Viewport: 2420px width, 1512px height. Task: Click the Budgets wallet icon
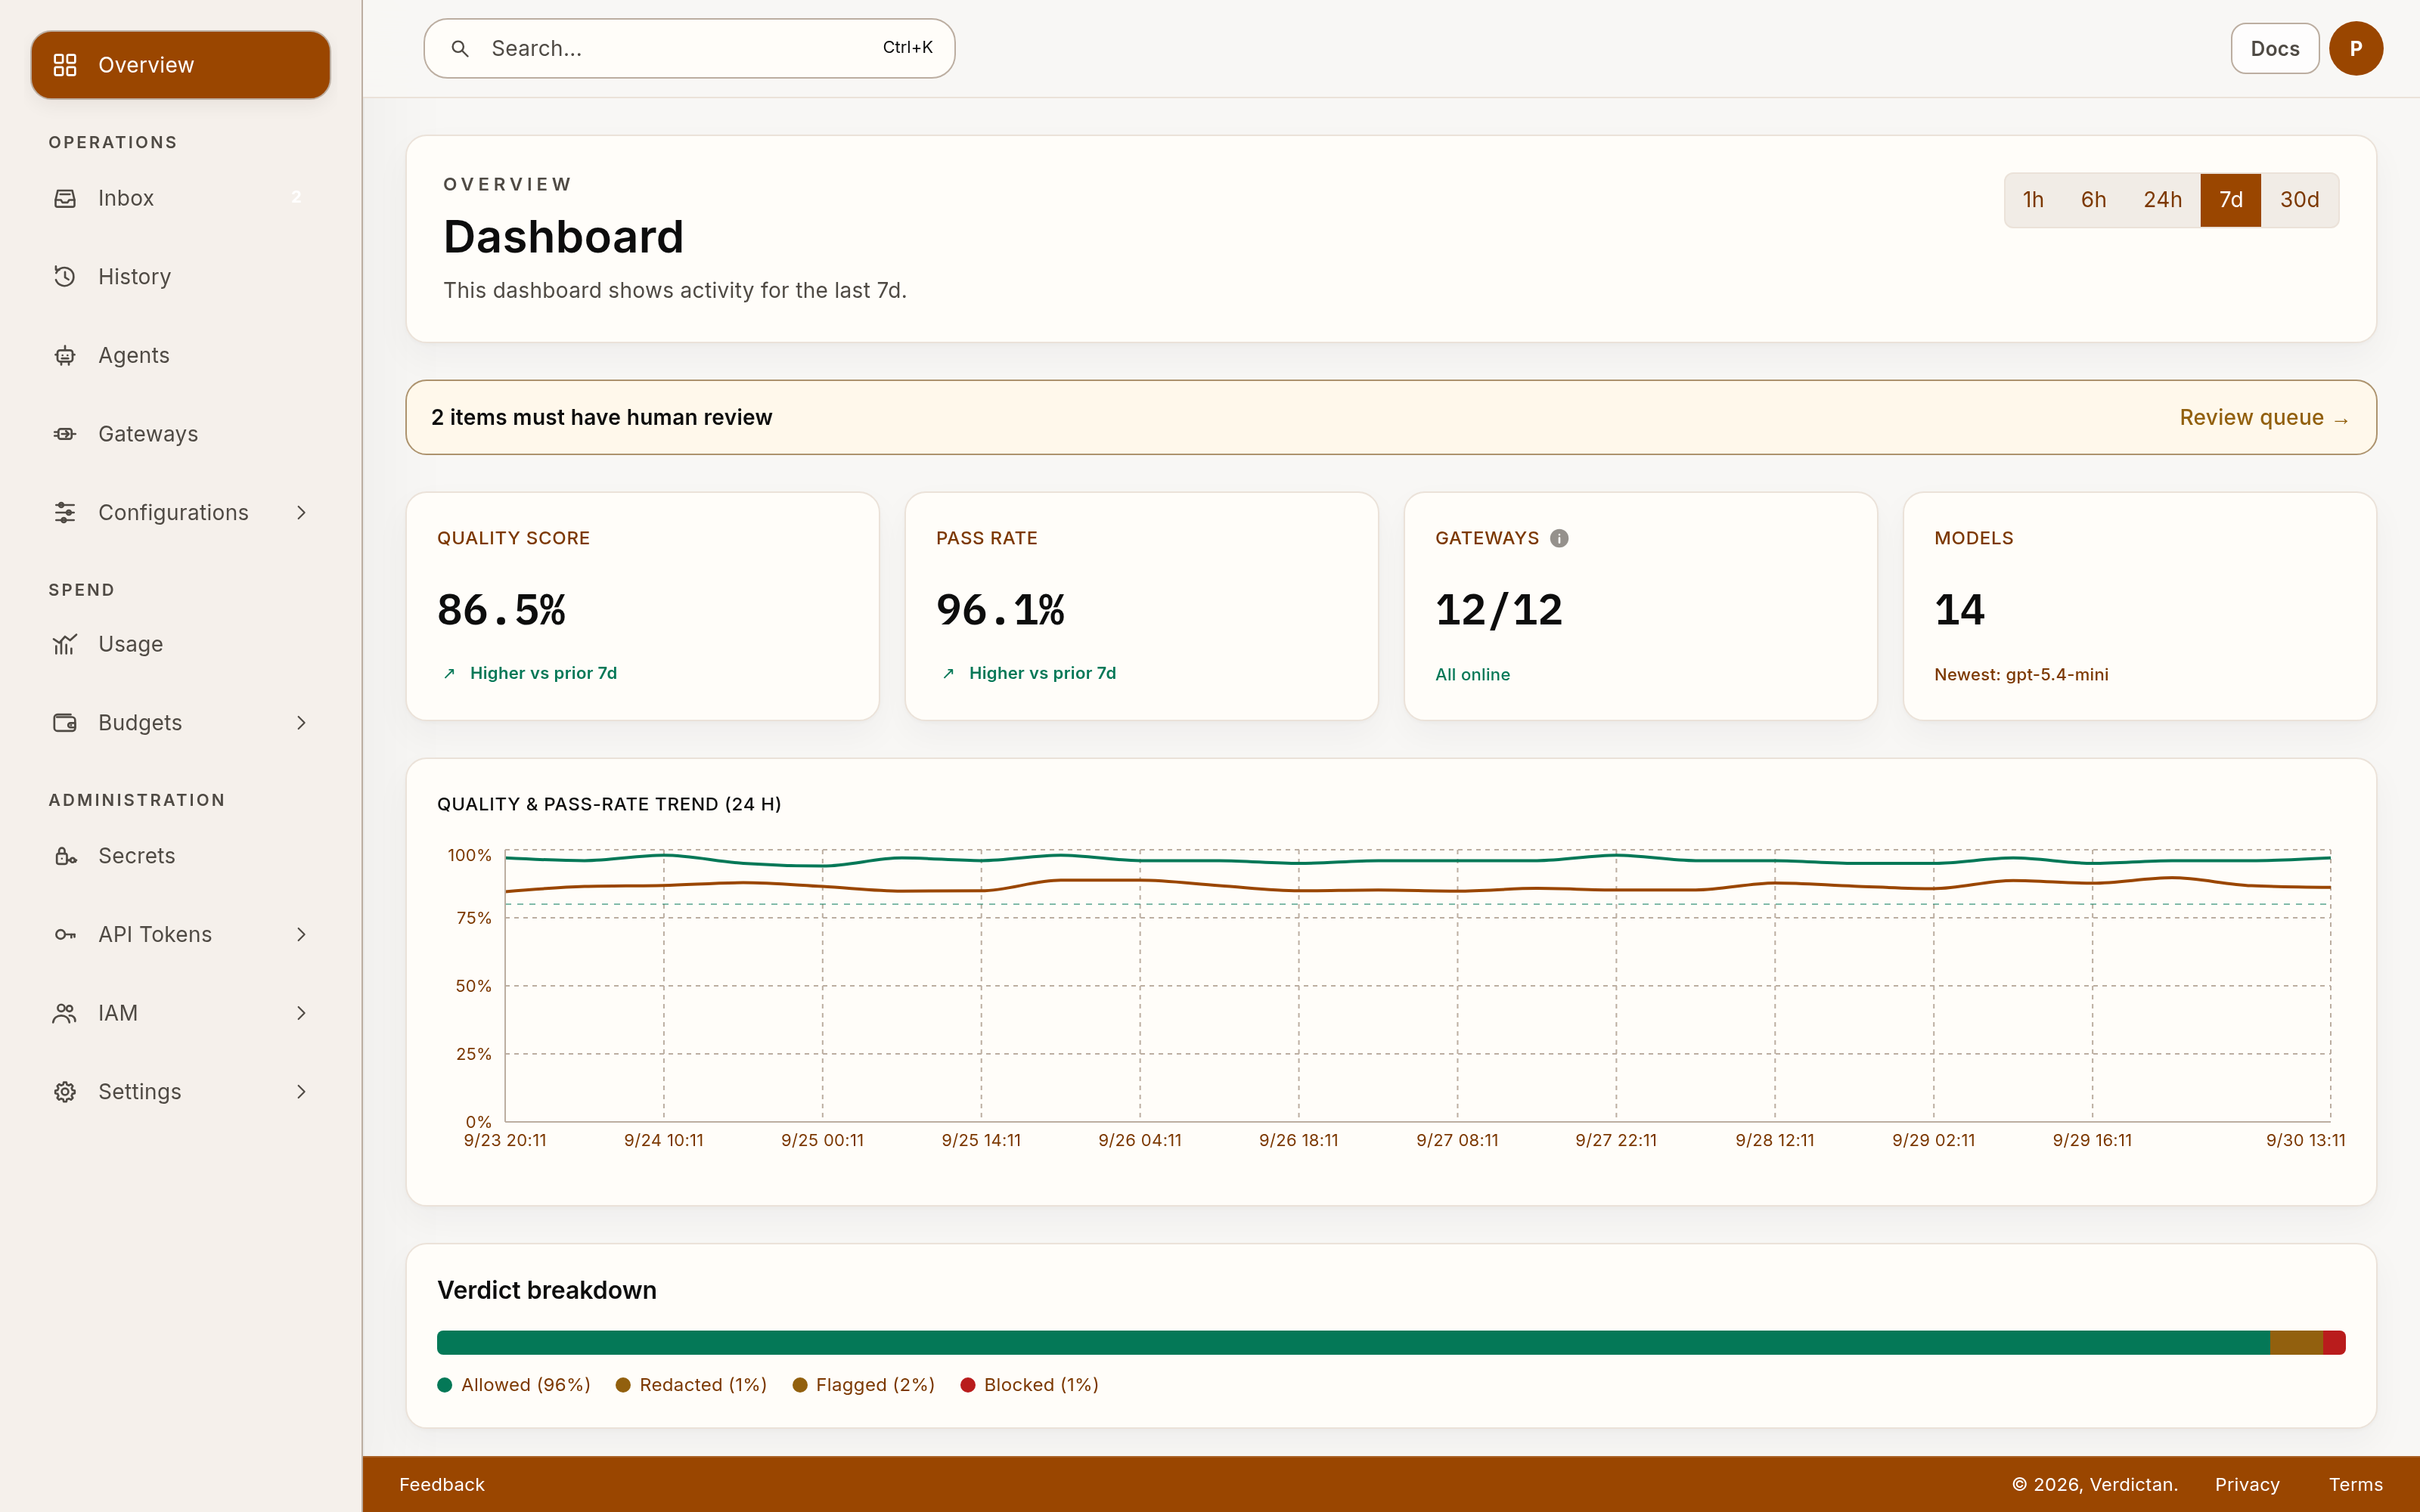(65, 723)
